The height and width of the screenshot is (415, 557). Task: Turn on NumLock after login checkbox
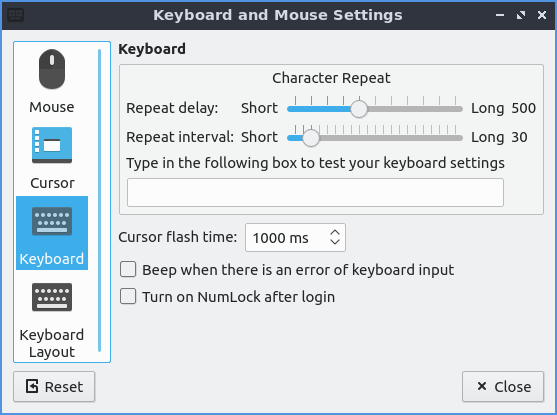click(x=128, y=296)
